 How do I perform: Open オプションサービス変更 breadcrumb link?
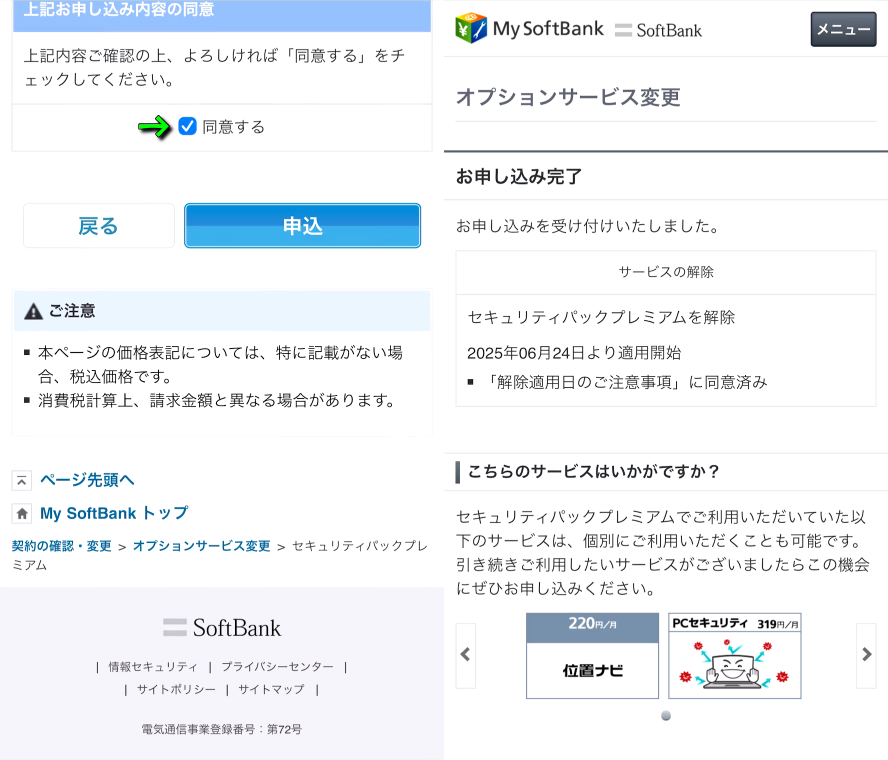pyautogui.click(x=202, y=546)
